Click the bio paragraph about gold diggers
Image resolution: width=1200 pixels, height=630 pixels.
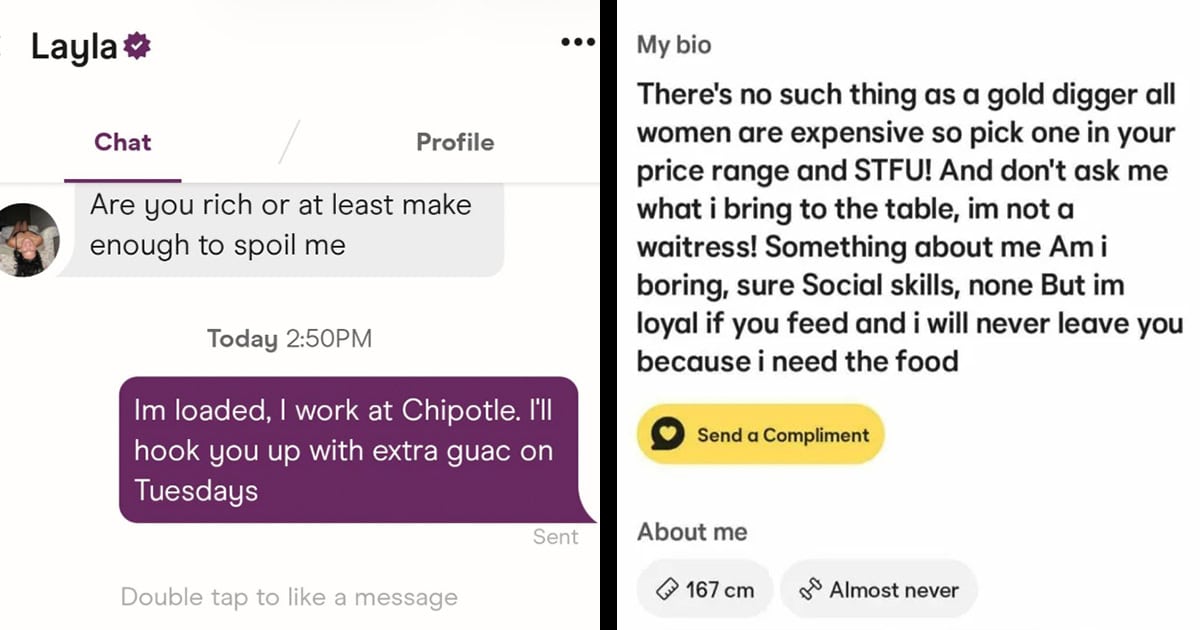pos(908,227)
